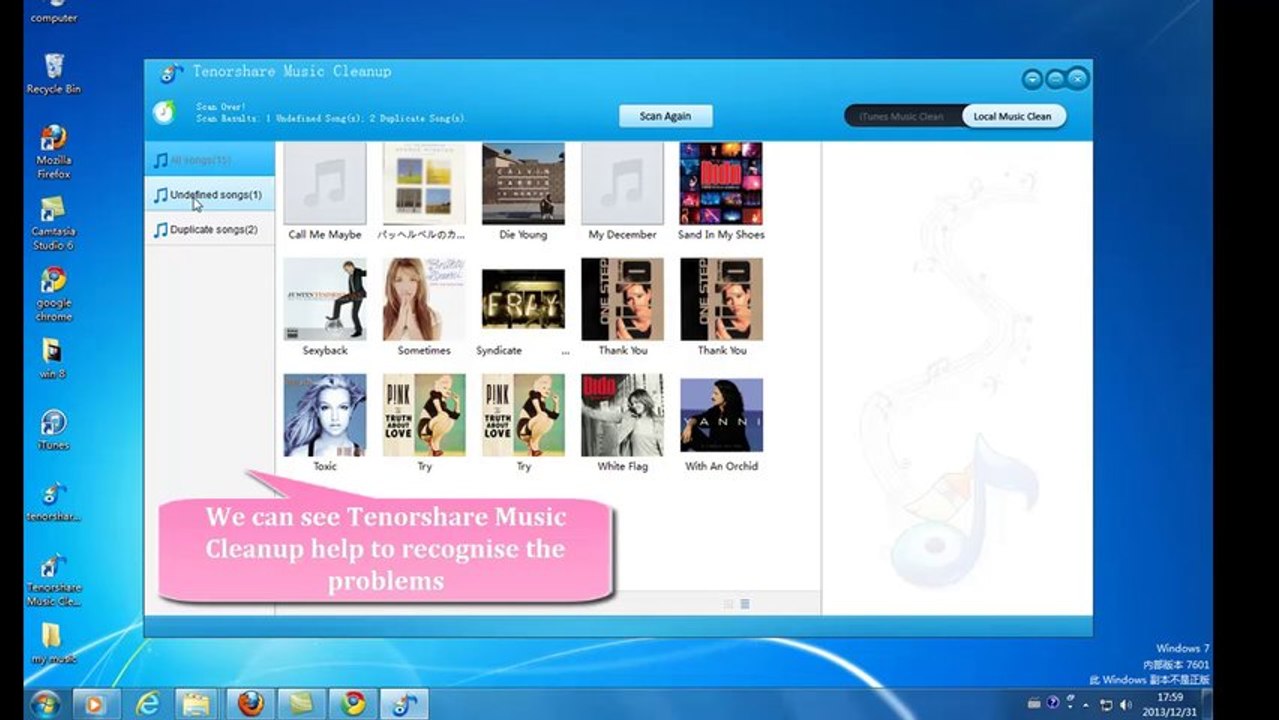Viewport: 1279px width, 720px height.
Task: Open the sticky-note app in taskbar
Action: 301,704
